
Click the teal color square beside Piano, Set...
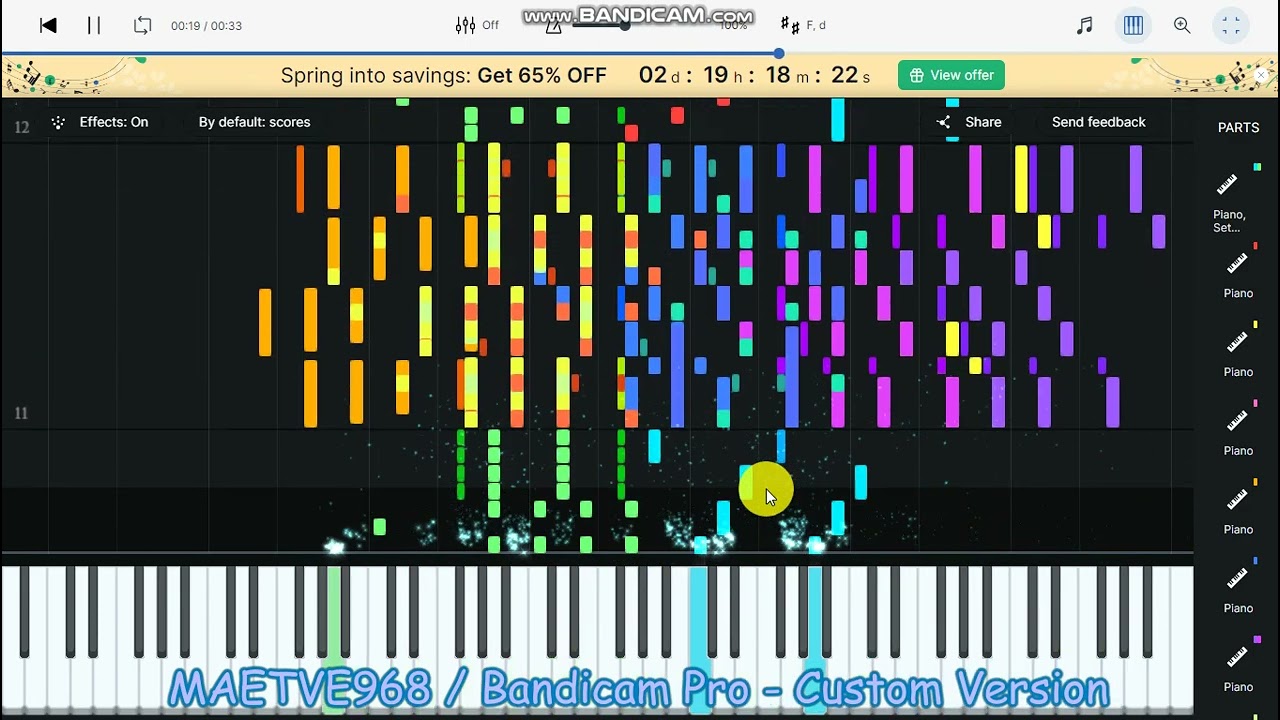point(1257,167)
